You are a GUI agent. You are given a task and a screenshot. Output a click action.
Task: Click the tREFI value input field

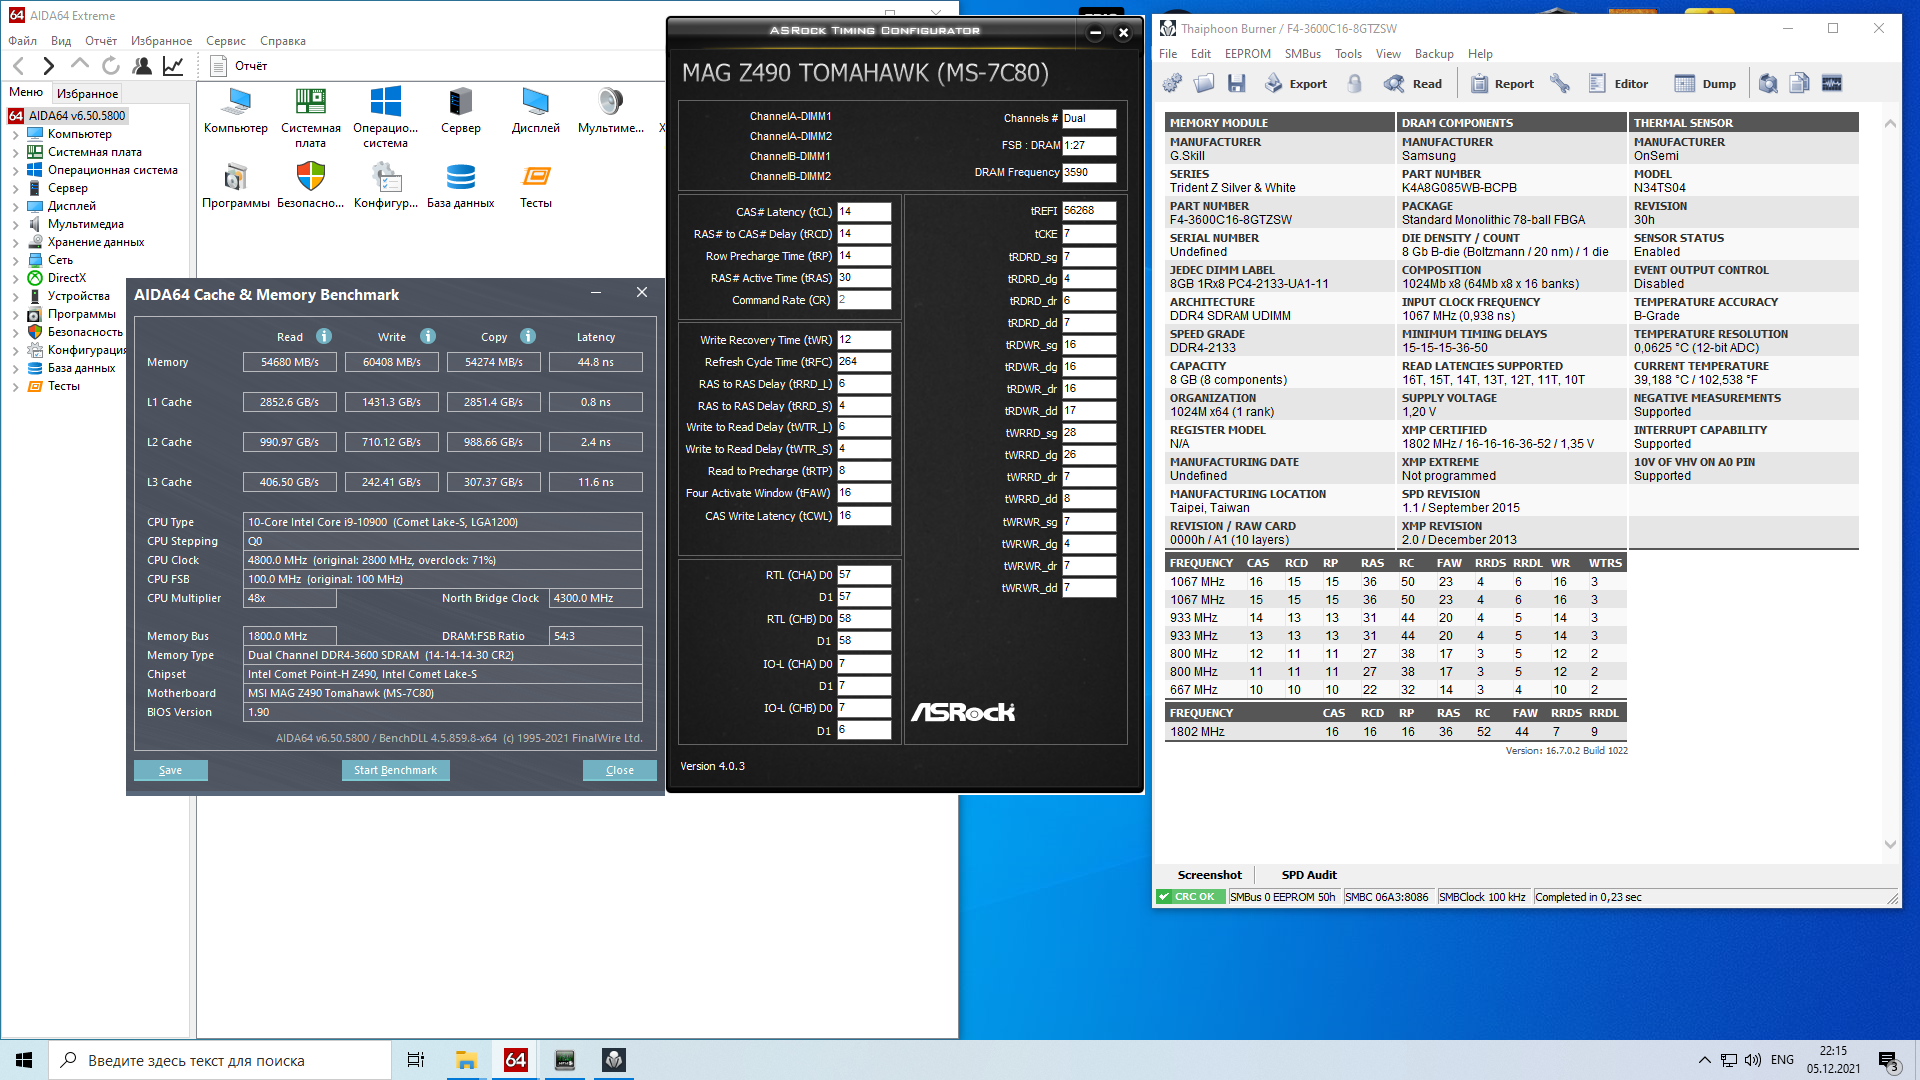click(1088, 211)
